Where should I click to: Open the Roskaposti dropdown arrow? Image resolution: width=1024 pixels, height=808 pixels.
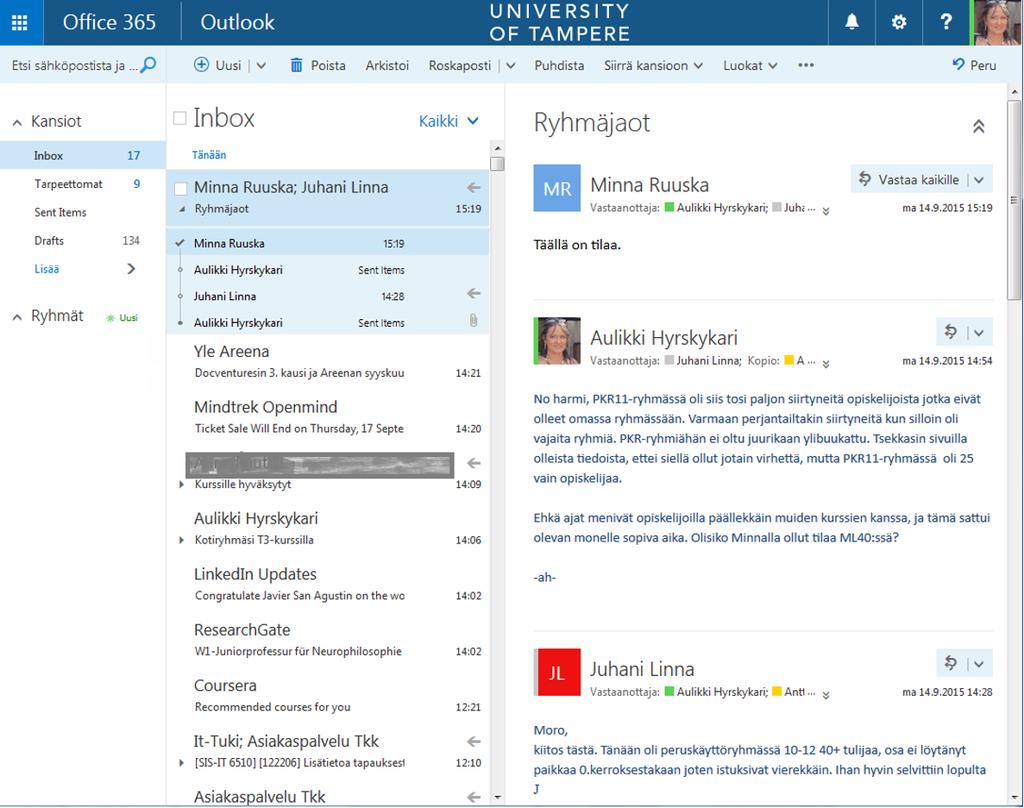tap(511, 65)
